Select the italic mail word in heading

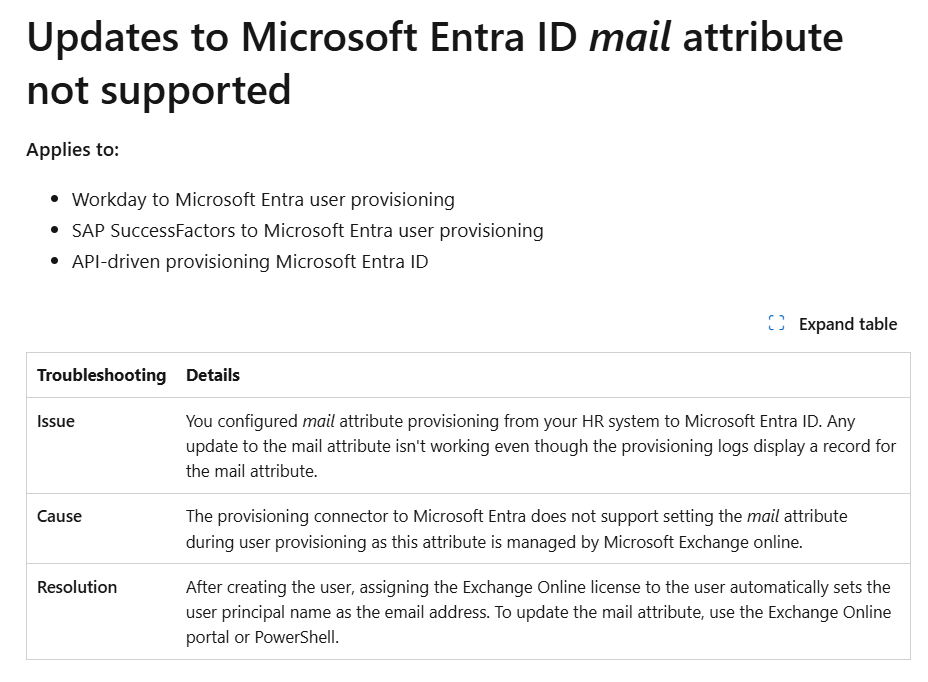pyautogui.click(x=630, y=37)
